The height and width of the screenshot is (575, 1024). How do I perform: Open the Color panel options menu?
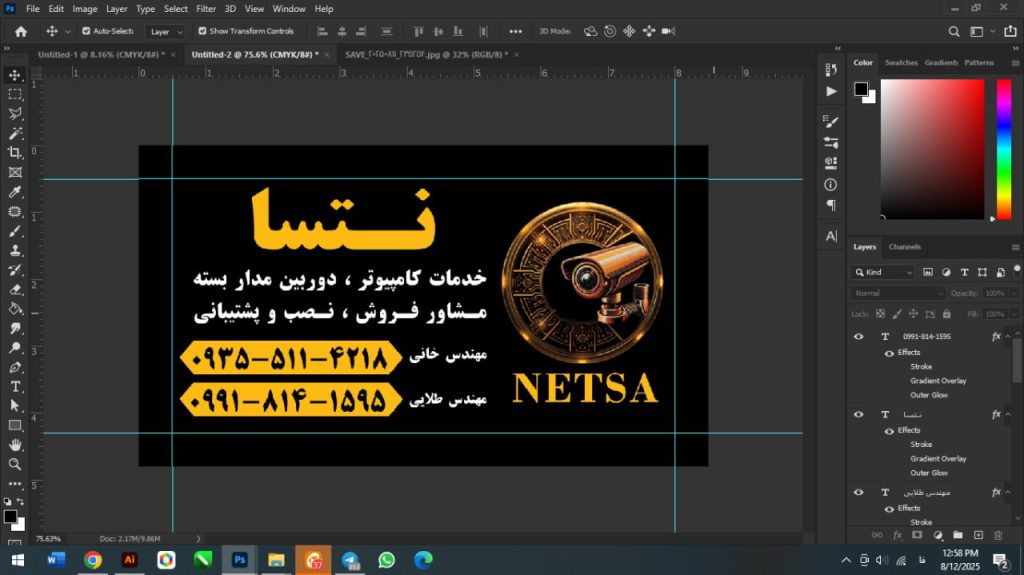point(1015,63)
